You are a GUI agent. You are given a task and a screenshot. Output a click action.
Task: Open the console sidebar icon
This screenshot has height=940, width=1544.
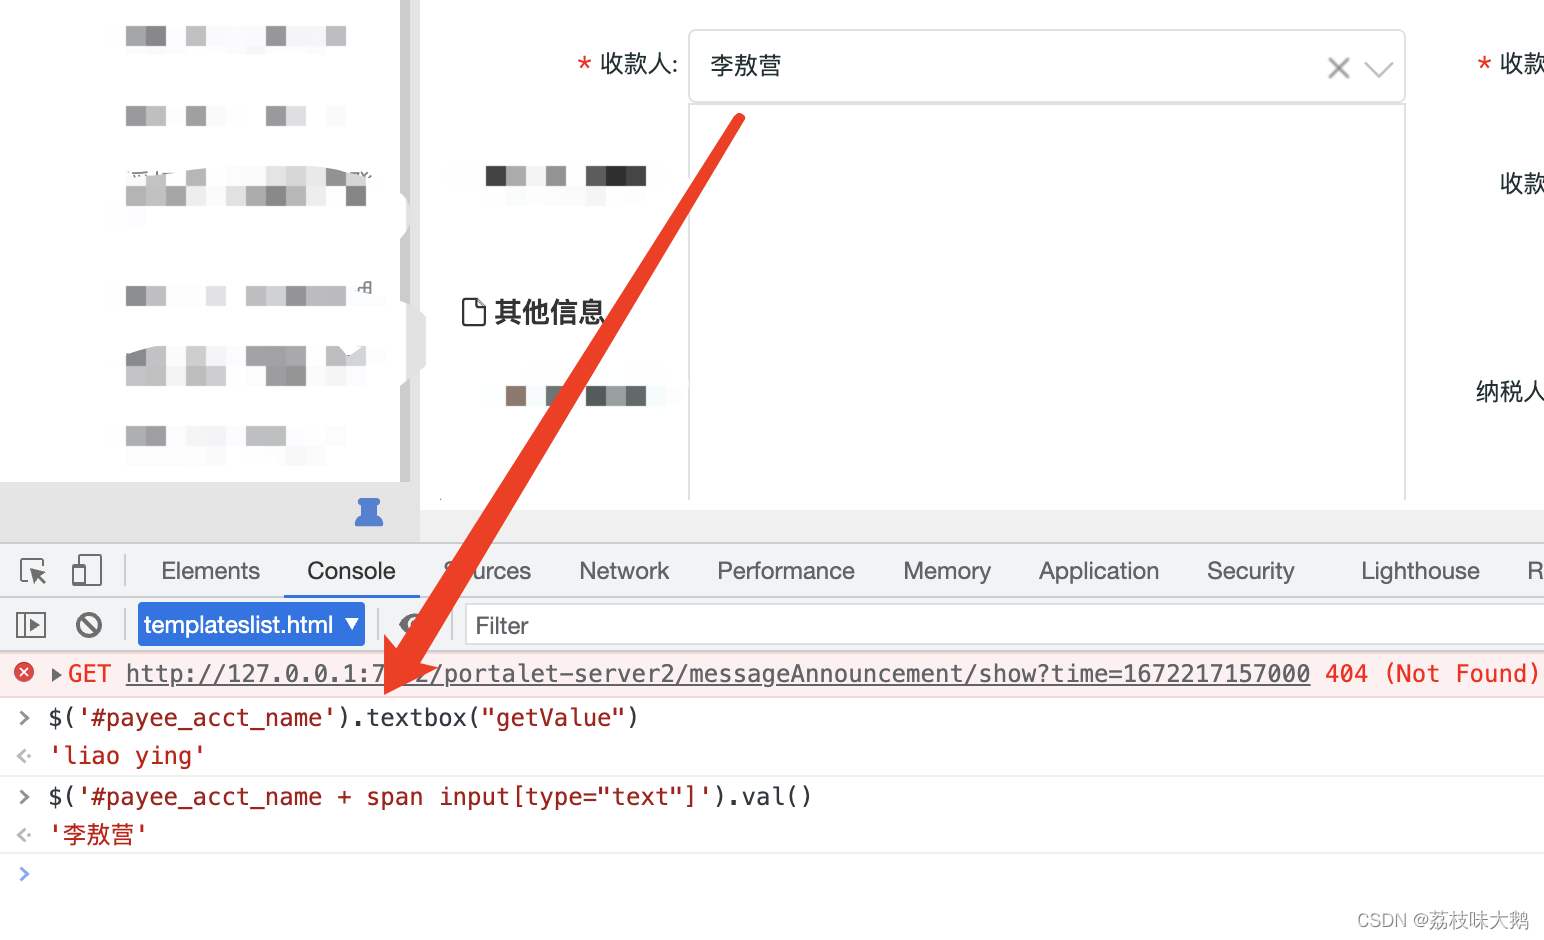click(x=30, y=623)
